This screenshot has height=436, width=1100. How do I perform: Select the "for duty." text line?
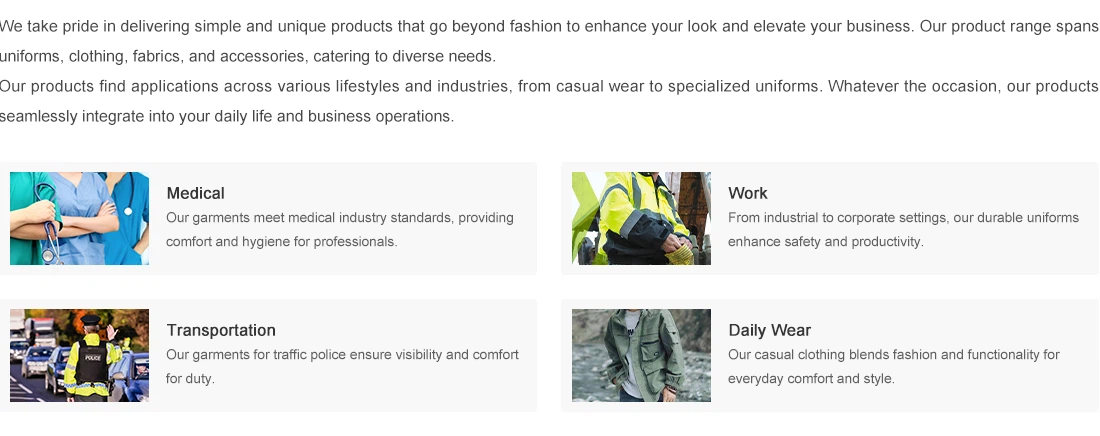[x=191, y=379]
